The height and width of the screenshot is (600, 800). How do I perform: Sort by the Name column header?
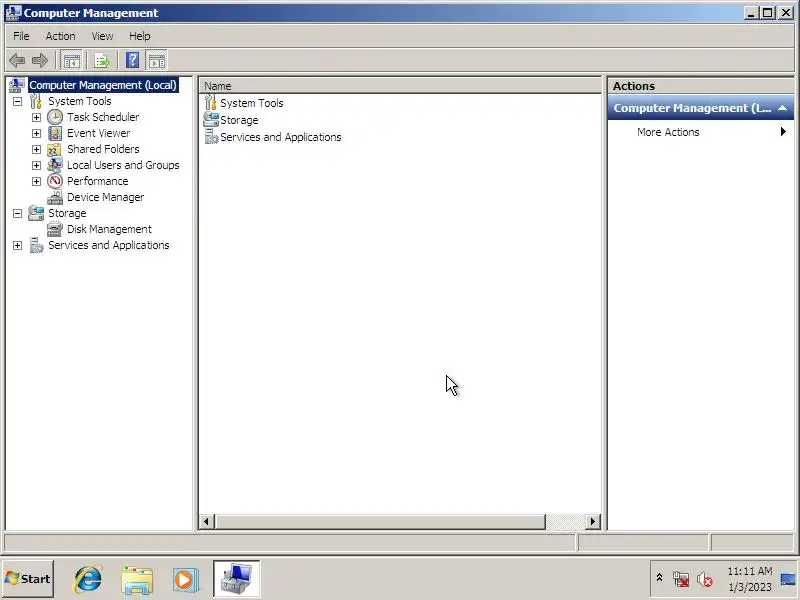(x=400, y=86)
